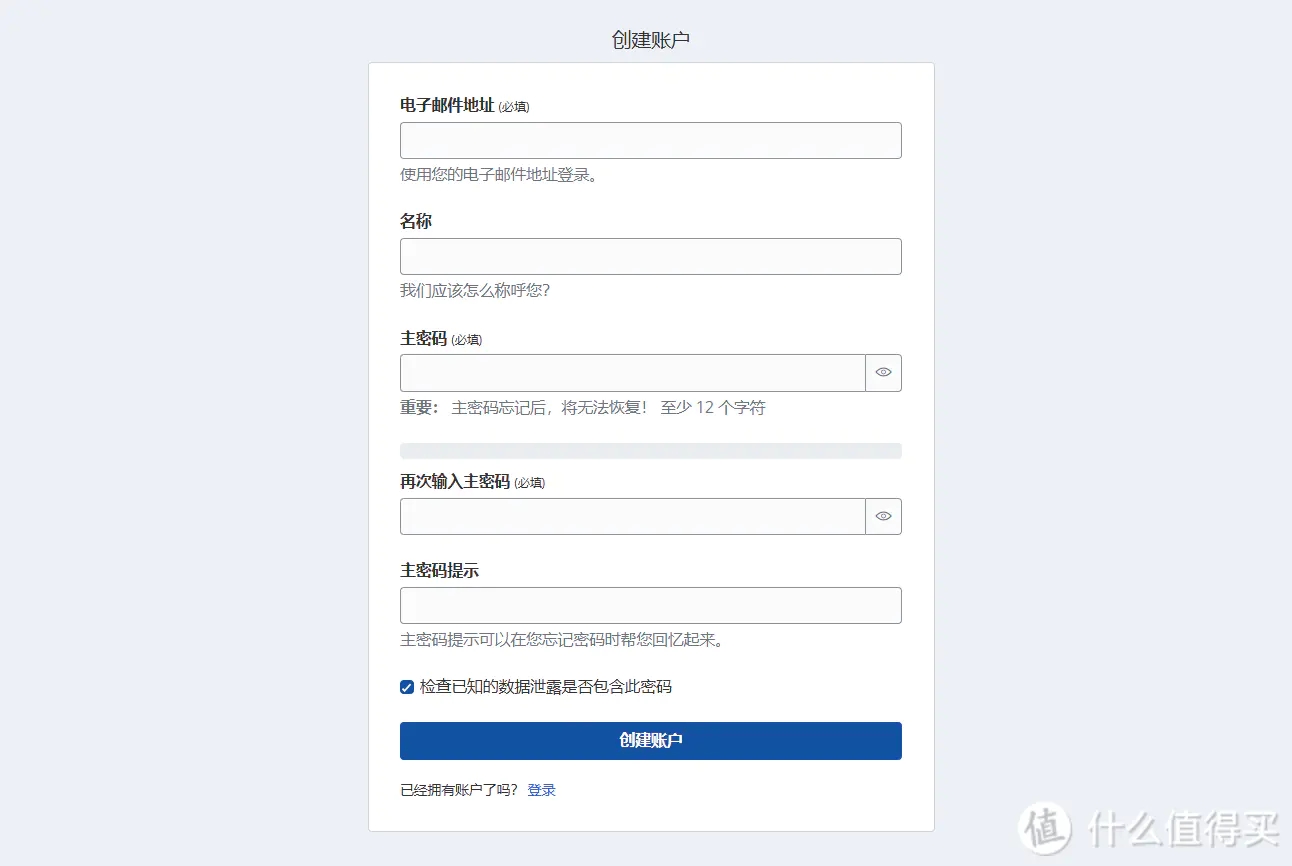Select the 主密码提示 input box
1292x866 pixels.
[x=651, y=605]
